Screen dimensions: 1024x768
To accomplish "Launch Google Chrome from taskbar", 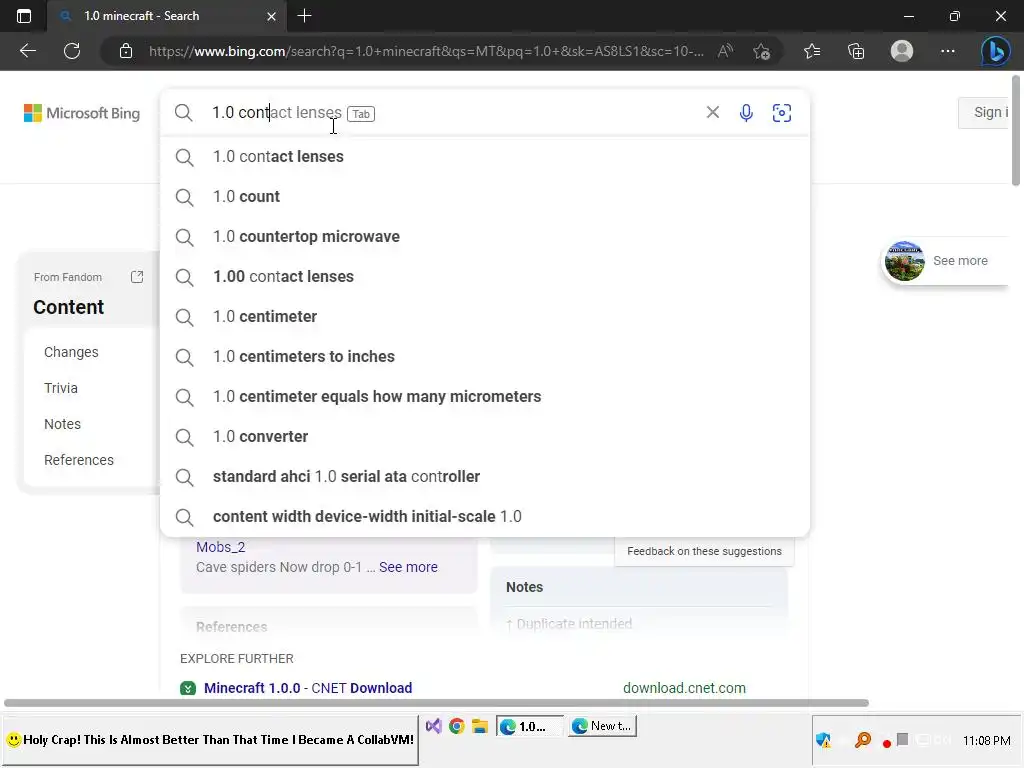I will coord(456,726).
